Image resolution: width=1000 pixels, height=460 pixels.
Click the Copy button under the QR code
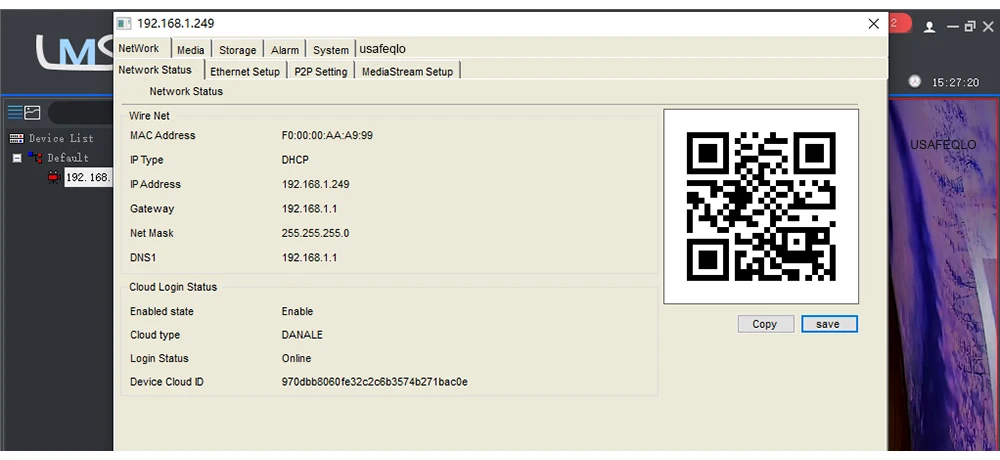(765, 324)
